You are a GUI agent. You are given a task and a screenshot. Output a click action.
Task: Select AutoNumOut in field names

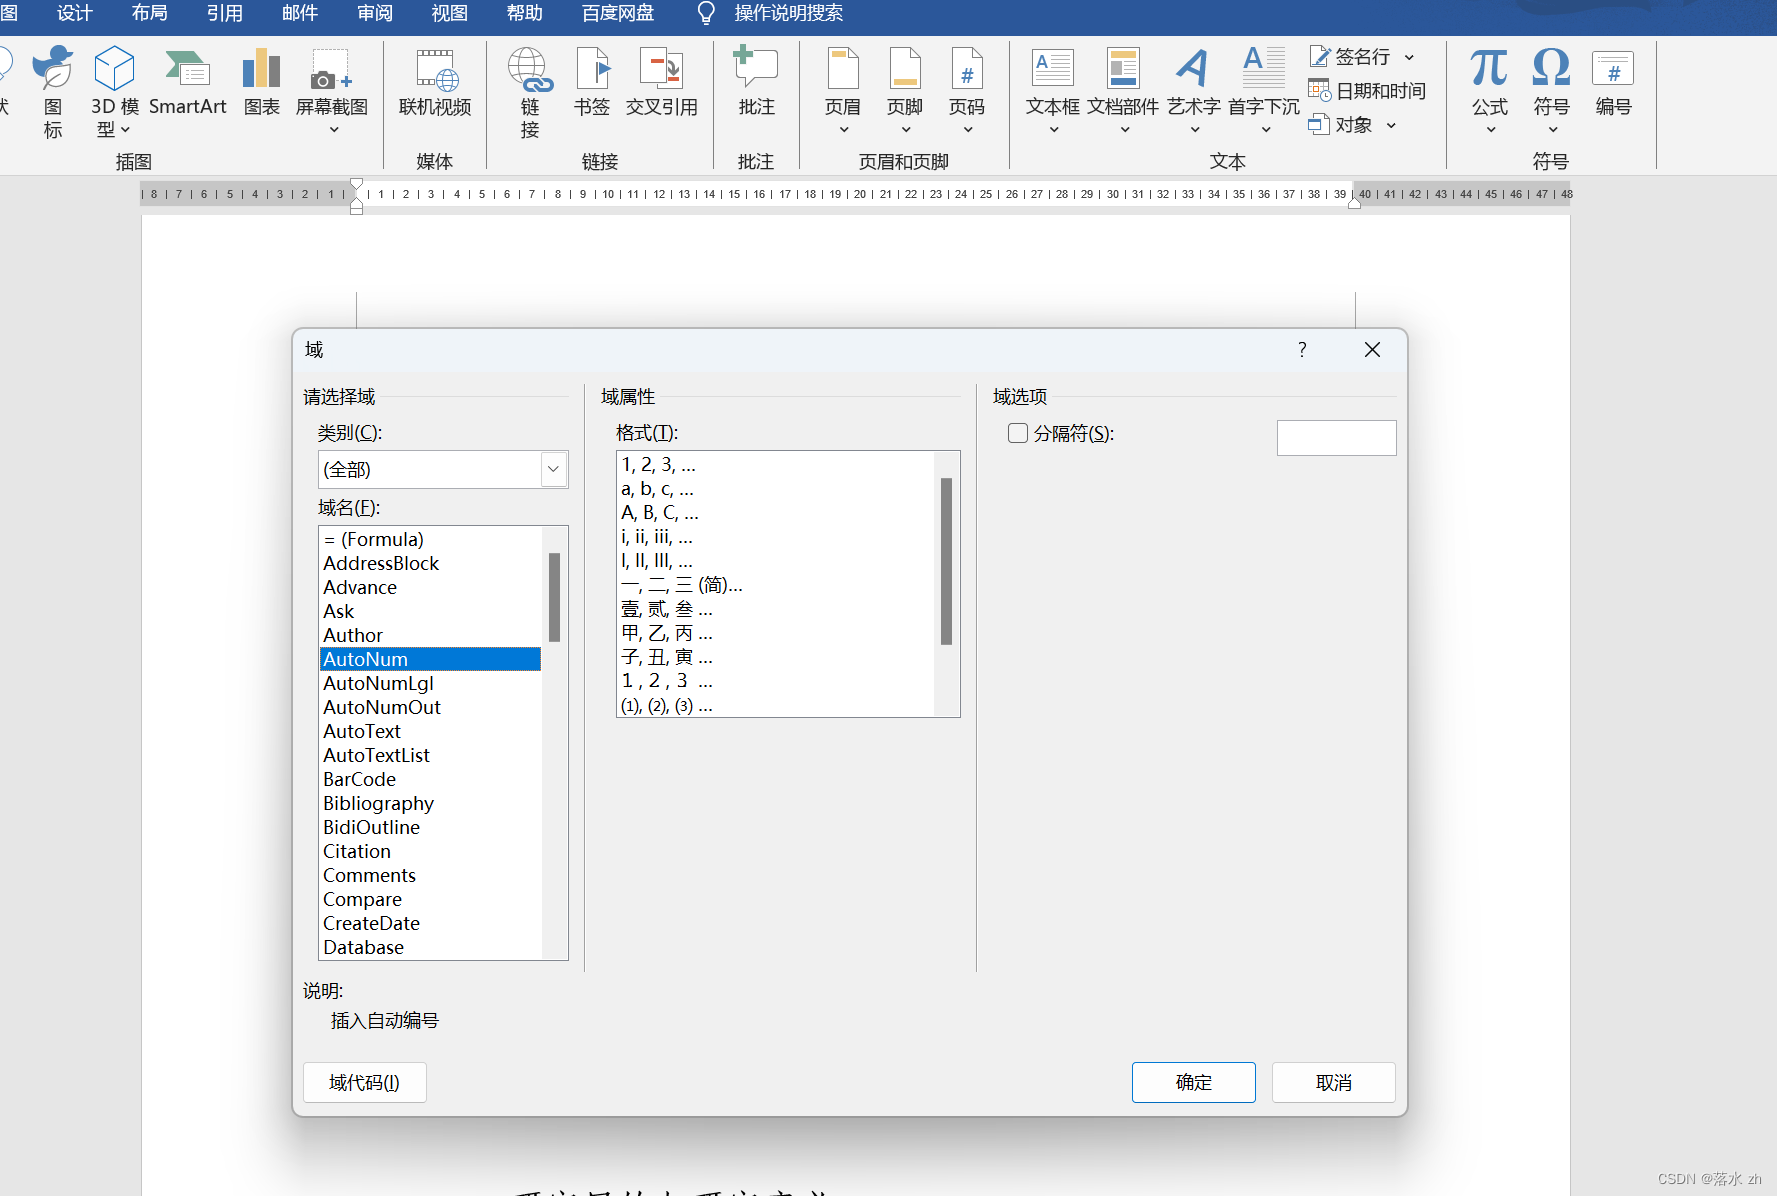430,707
